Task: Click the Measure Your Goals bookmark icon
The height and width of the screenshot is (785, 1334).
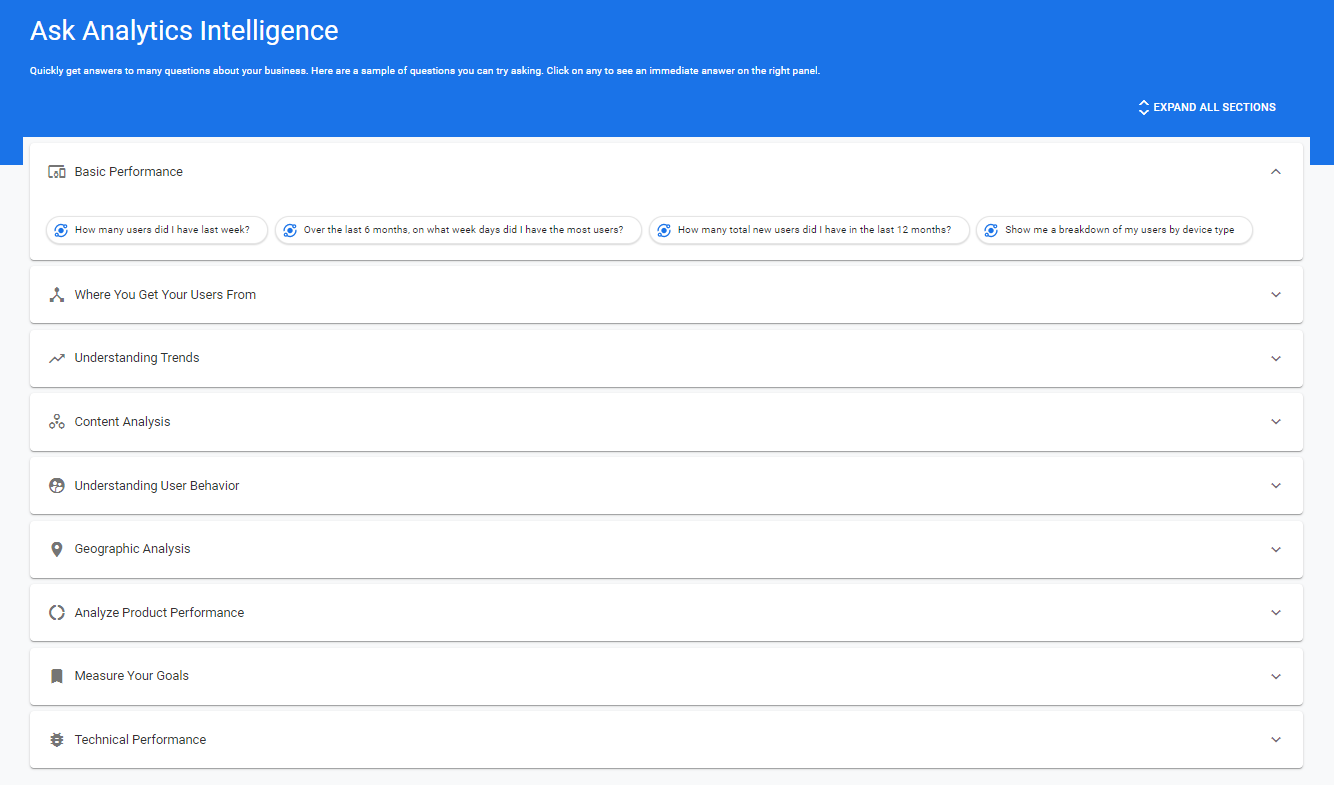Action: [x=57, y=676]
